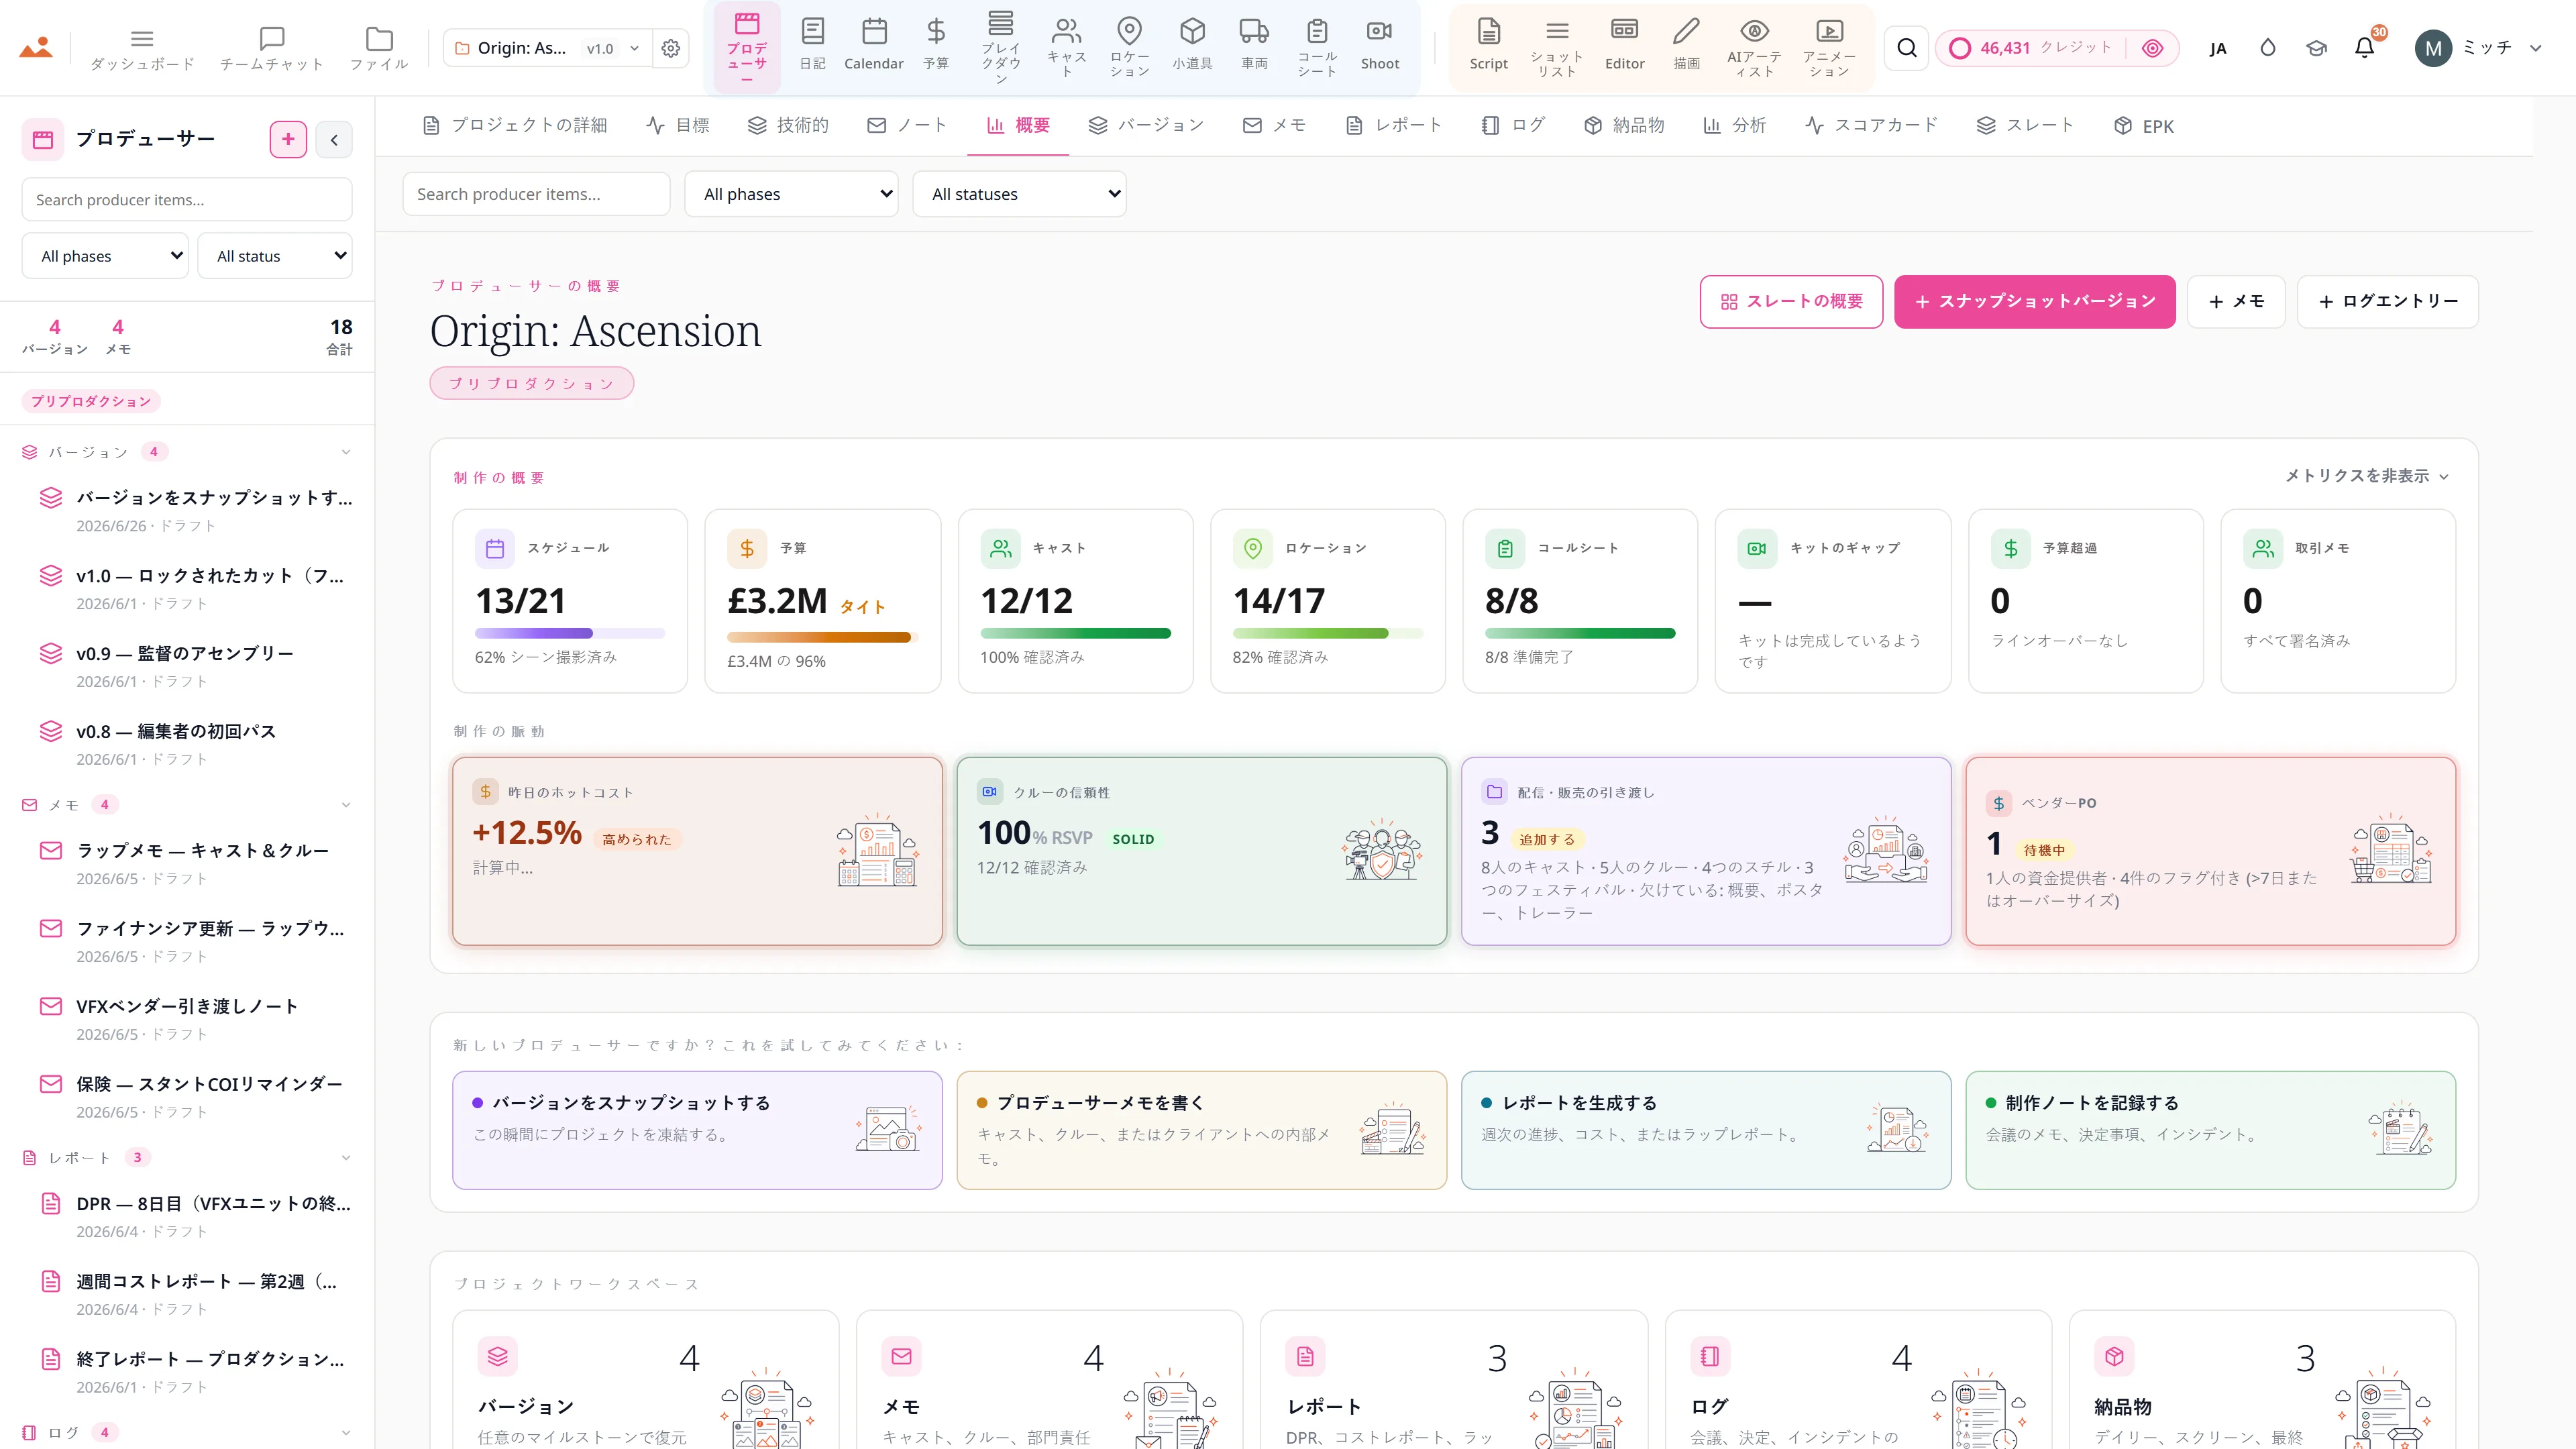The image size is (2576, 1449).
Task: Switch to 目標 tab
Action: pos(678,126)
